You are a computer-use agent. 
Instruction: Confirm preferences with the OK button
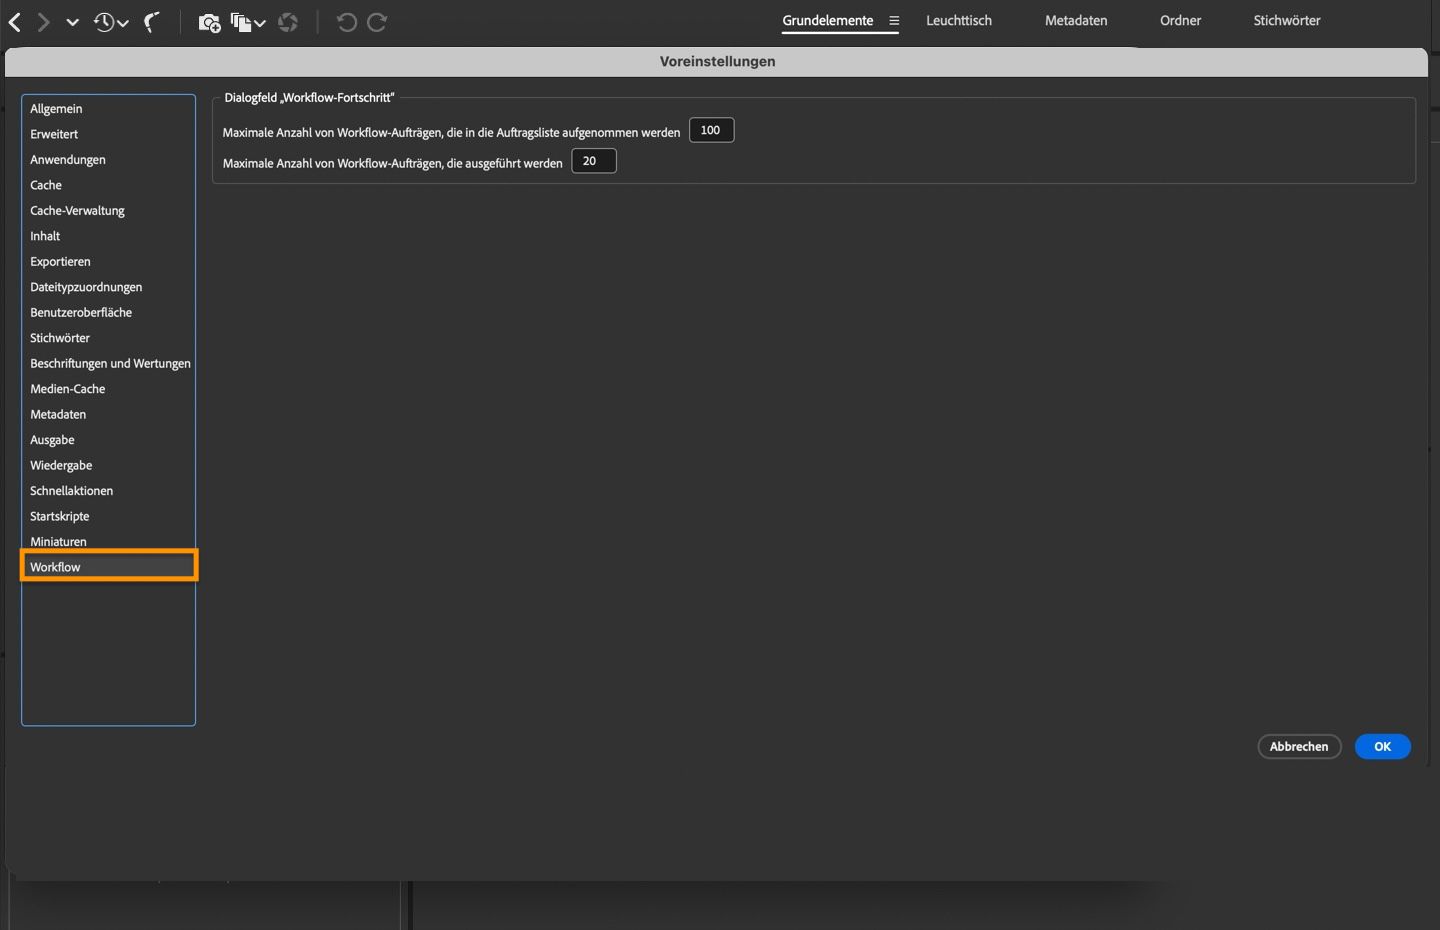click(x=1382, y=746)
